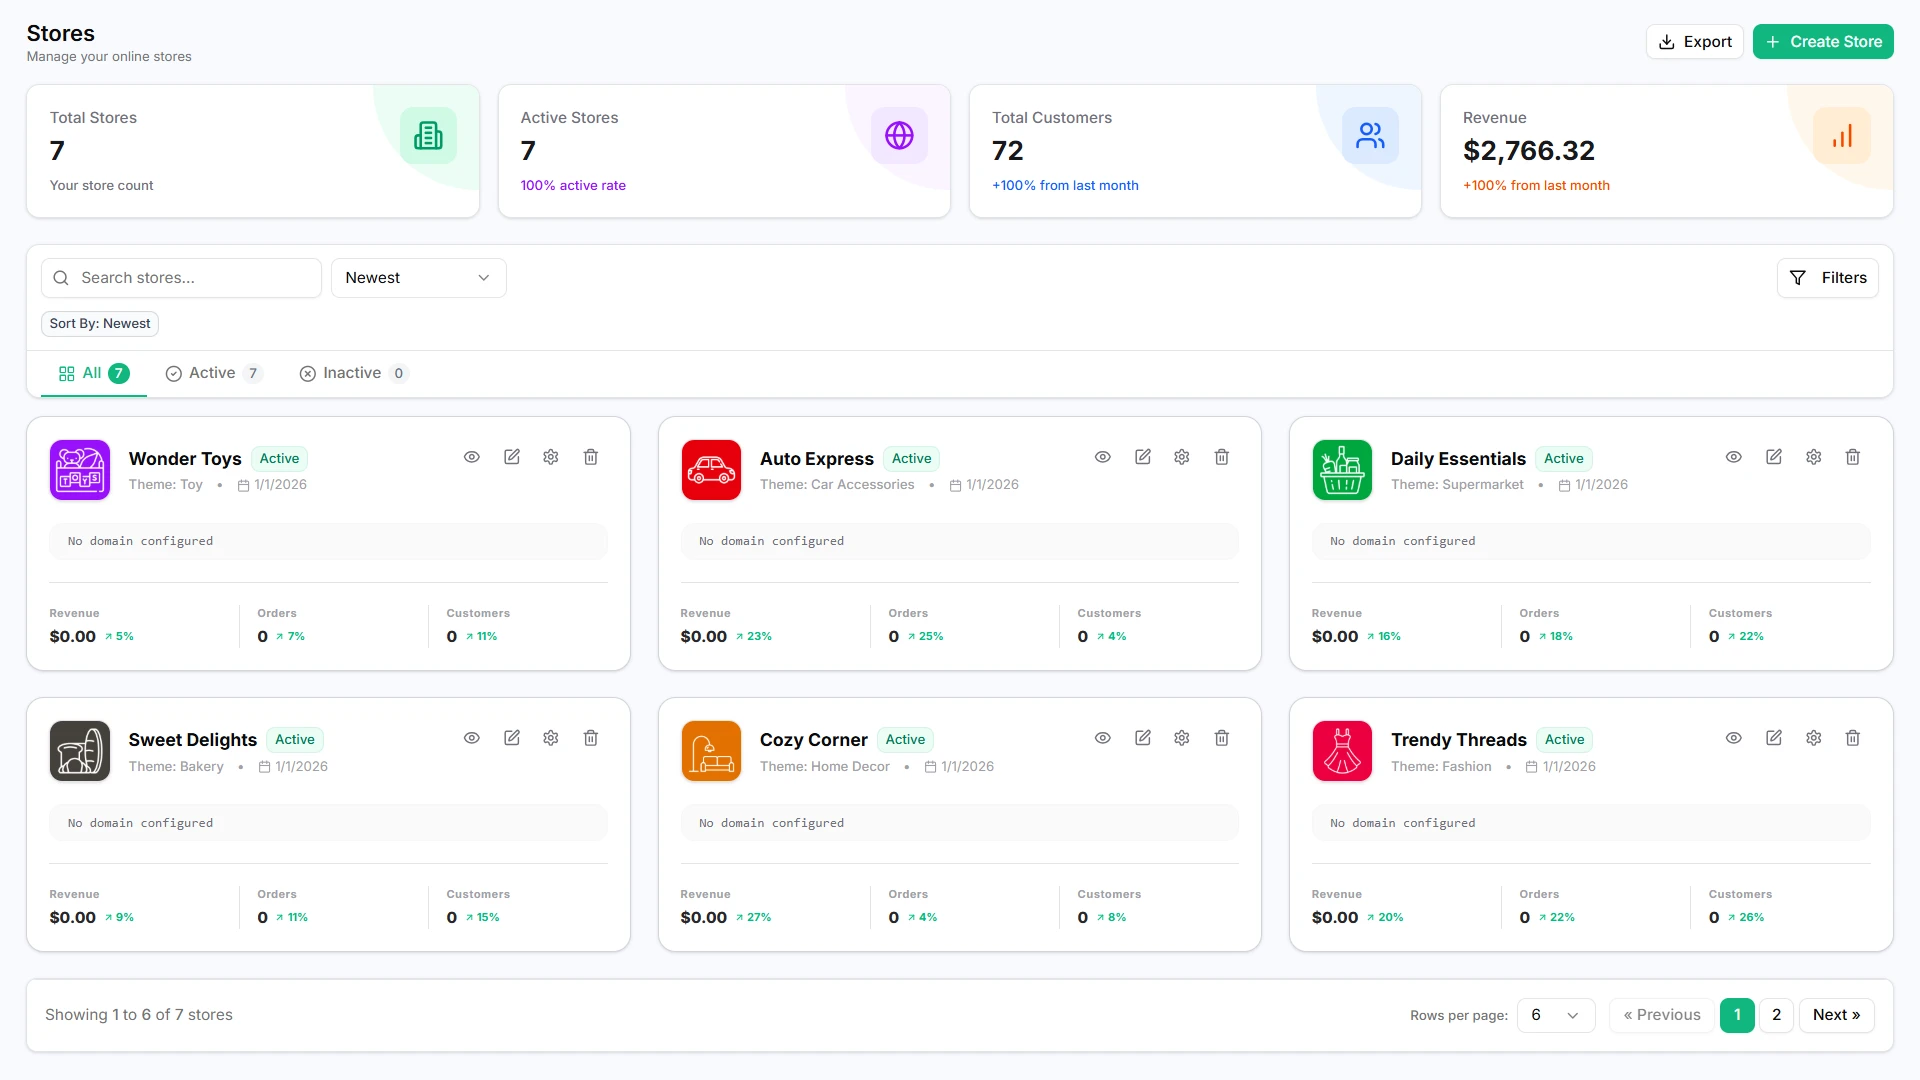Click the 100% active rate text

pyautogui.click(x=573, y=186)
